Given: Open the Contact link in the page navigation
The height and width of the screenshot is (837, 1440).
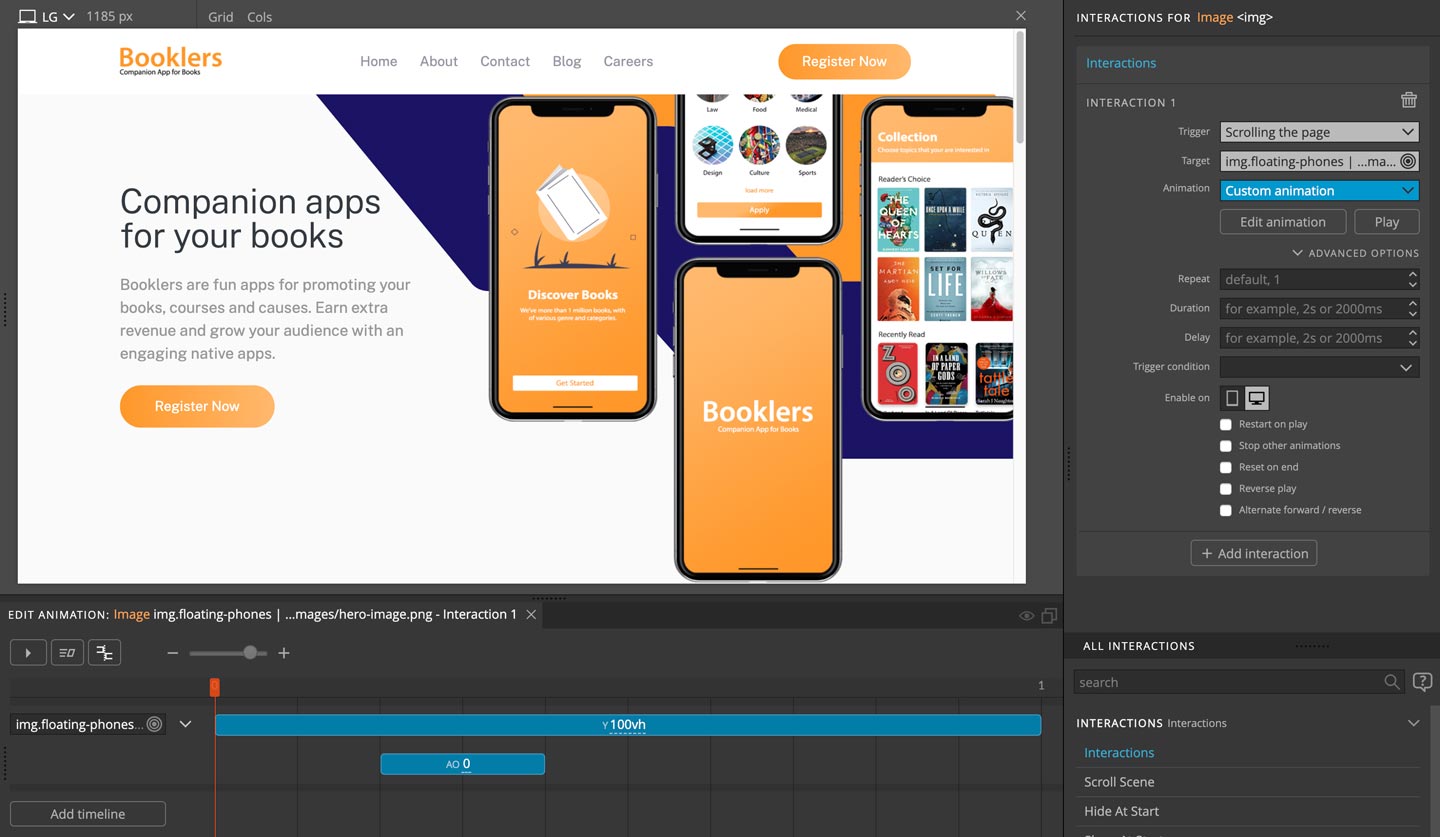Looking at the screenshot, I should click(505, 61).
